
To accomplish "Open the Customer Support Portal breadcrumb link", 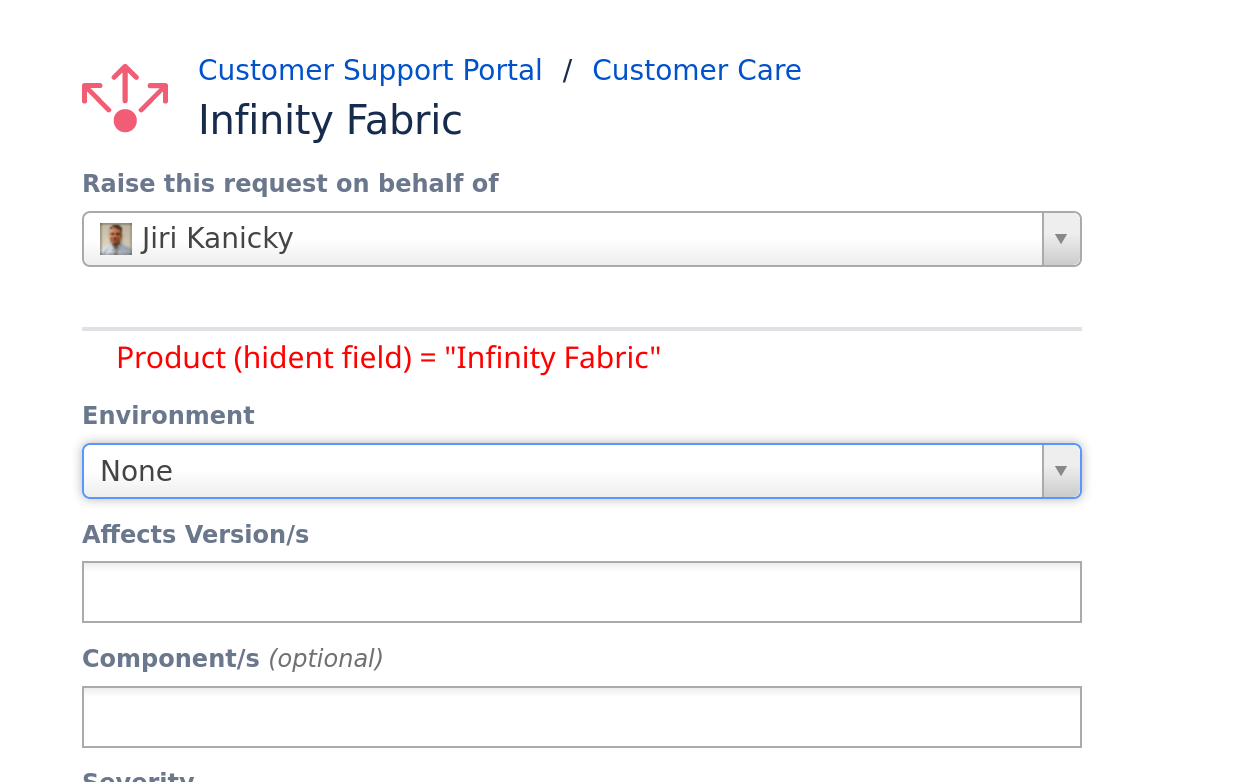I will (x=370, y=70).
